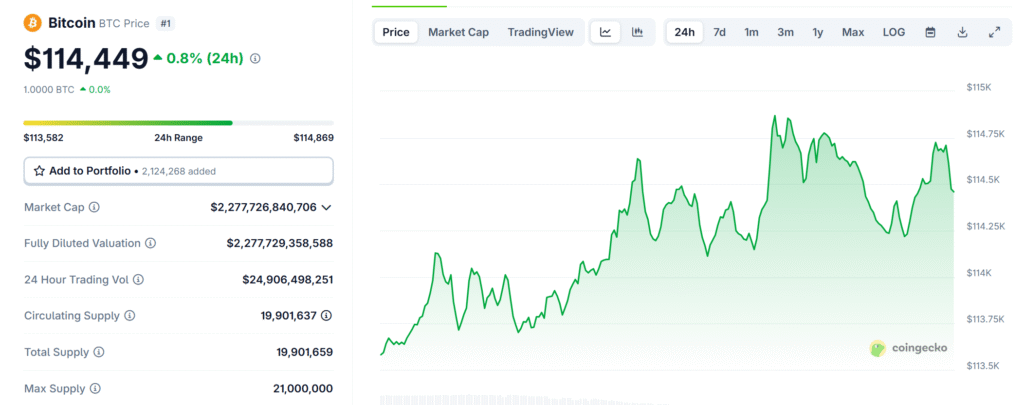Click info icon beside Fully Diluted Valuation
This screenshot has width=1024, height=405.
150,243
